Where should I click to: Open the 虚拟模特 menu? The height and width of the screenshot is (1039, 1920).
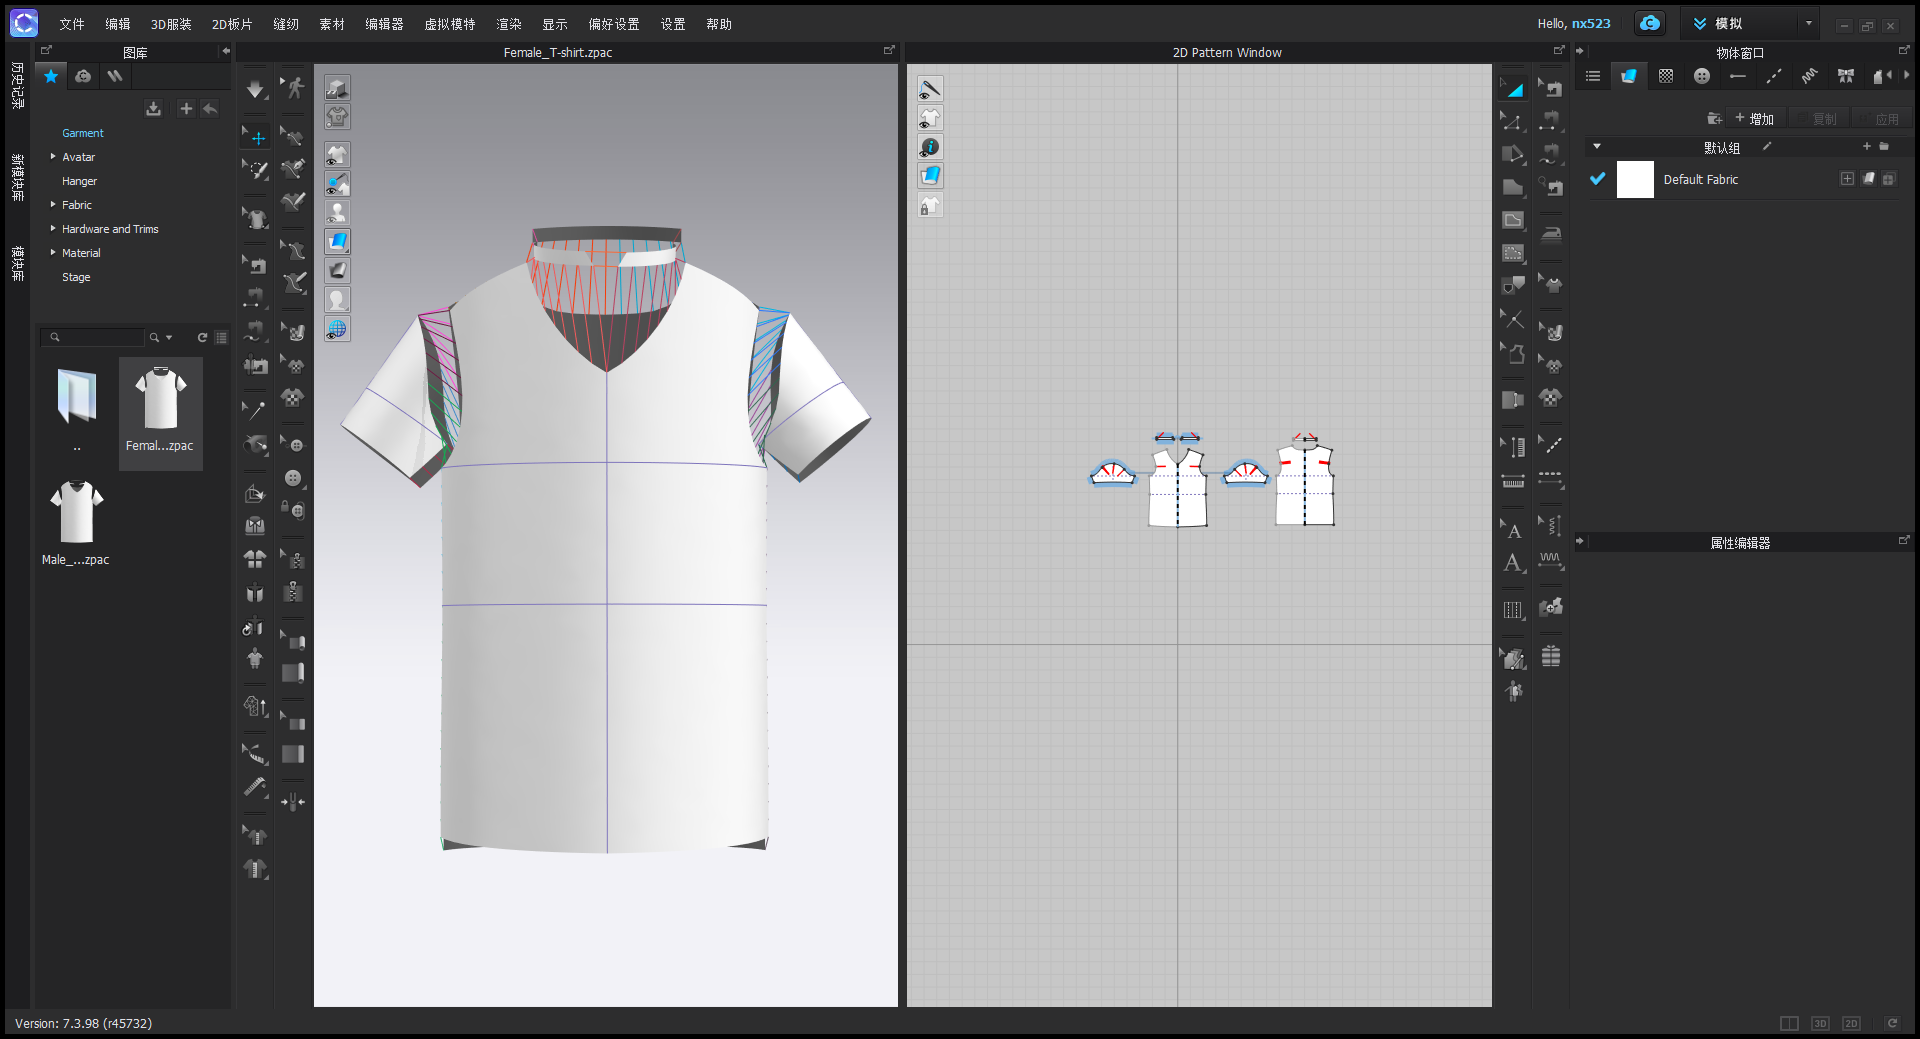pos(450,24)
